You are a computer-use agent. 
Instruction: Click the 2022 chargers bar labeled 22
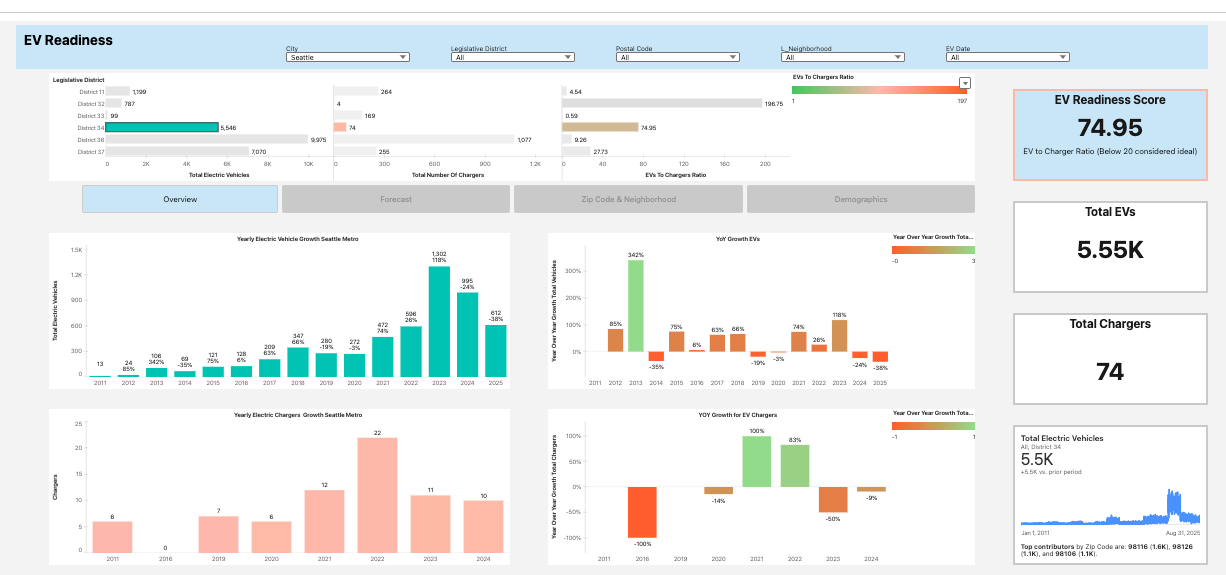377,495
